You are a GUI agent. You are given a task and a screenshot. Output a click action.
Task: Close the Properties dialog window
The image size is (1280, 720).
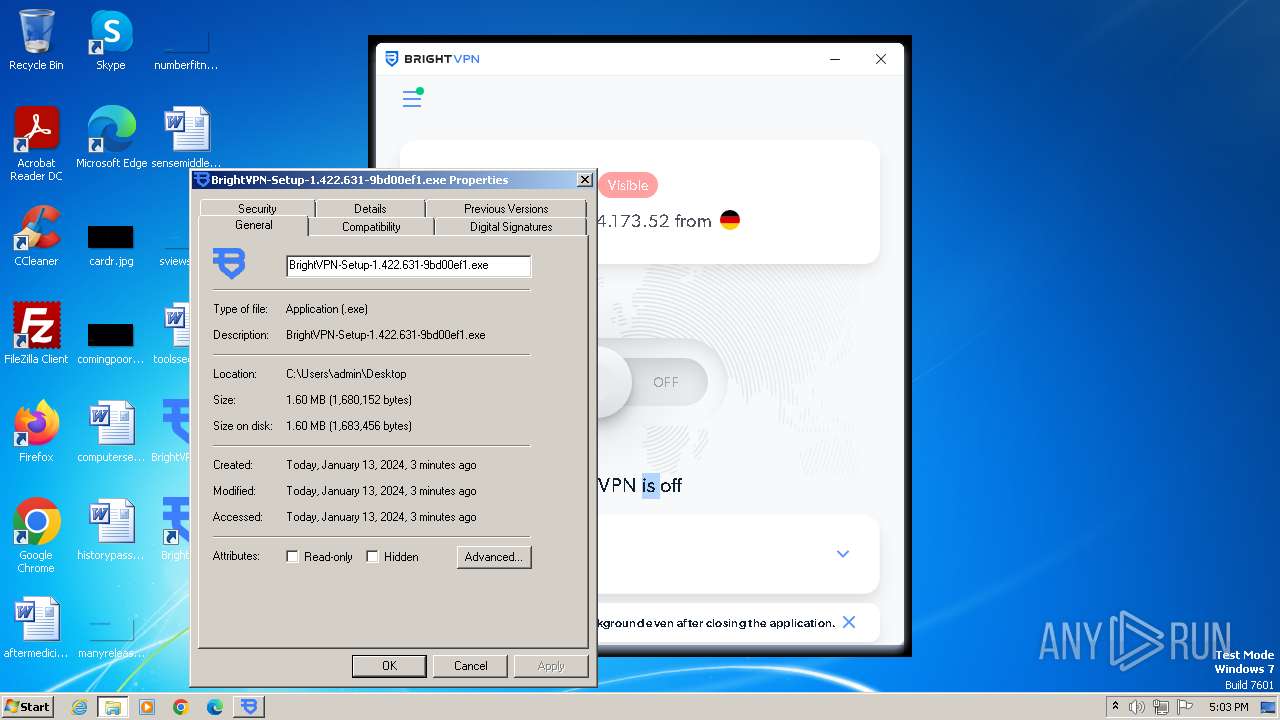(584, 180)
